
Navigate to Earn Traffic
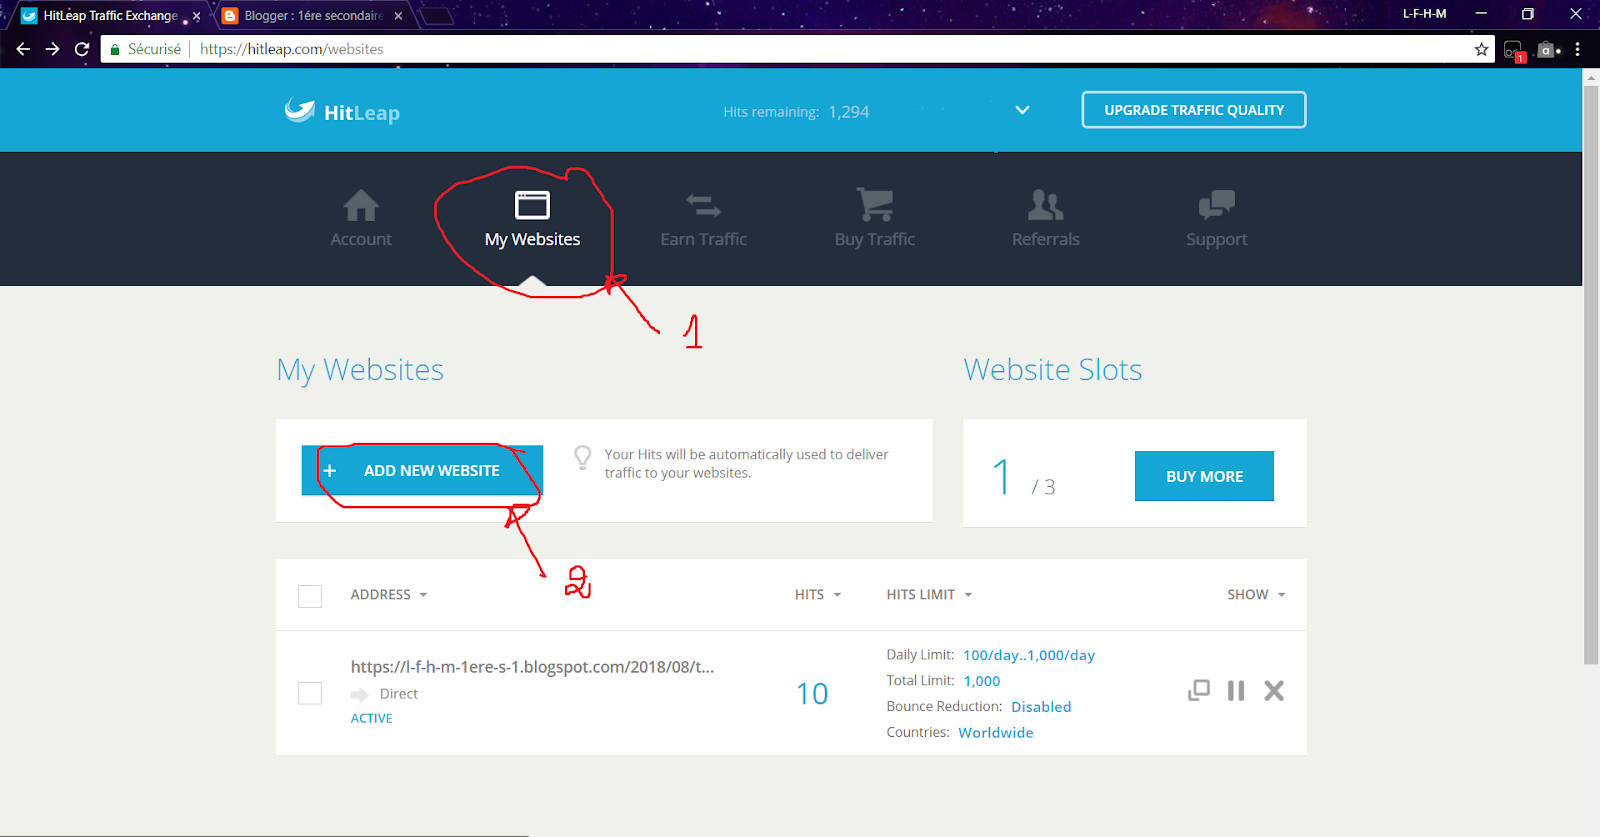[x=703, y=218]
